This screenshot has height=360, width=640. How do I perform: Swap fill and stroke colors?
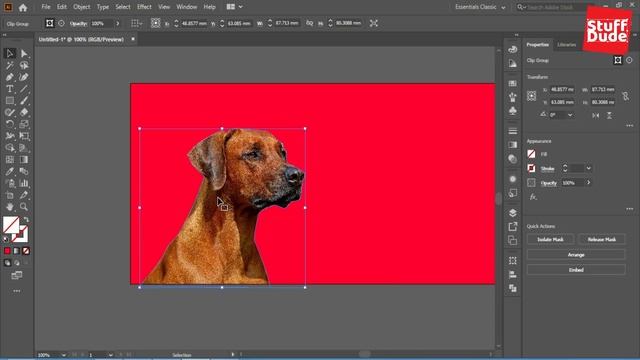(27, 220)
